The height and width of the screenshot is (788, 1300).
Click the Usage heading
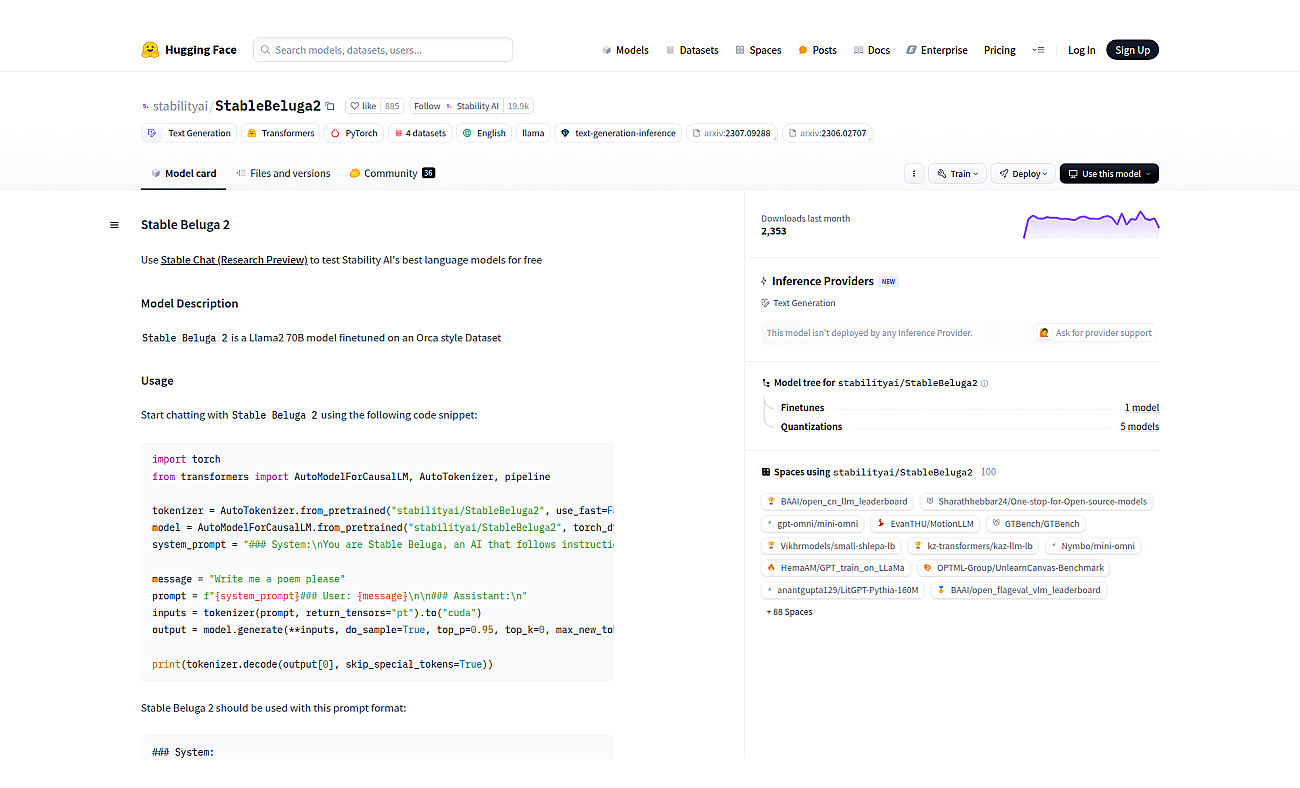tap(157, 381)
